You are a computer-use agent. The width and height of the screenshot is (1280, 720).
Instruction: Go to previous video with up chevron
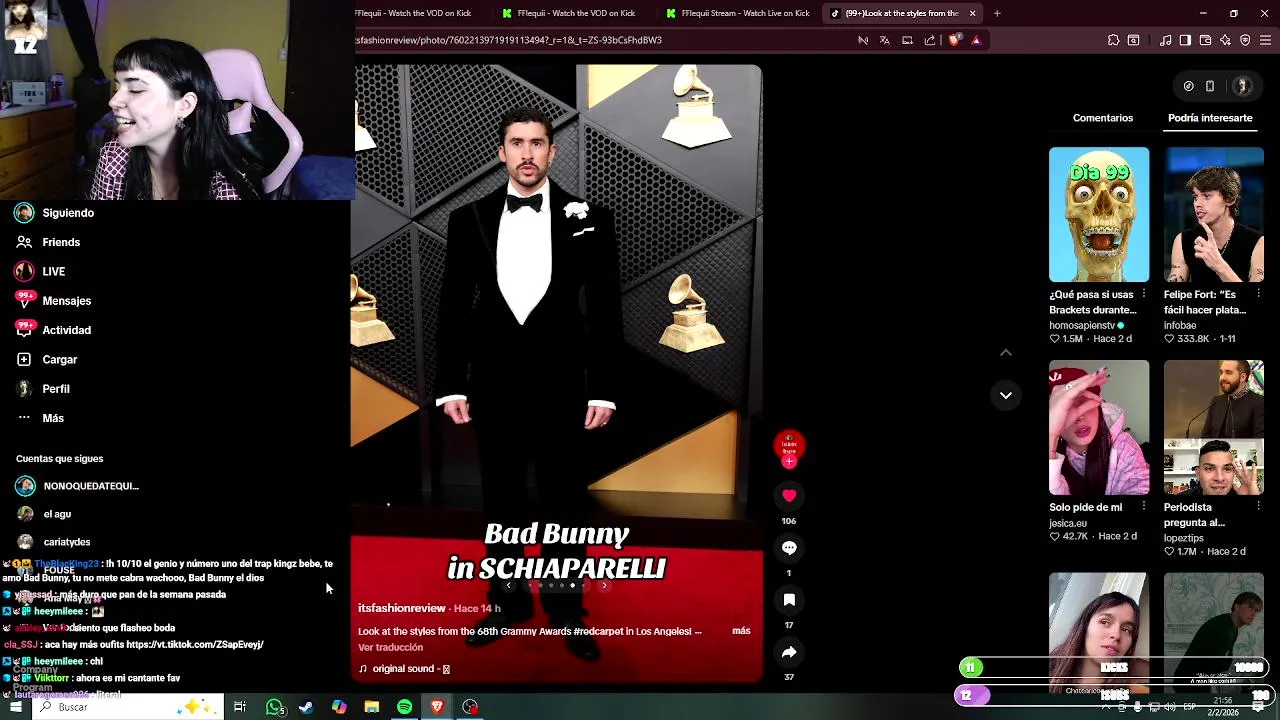point(1006,352)
